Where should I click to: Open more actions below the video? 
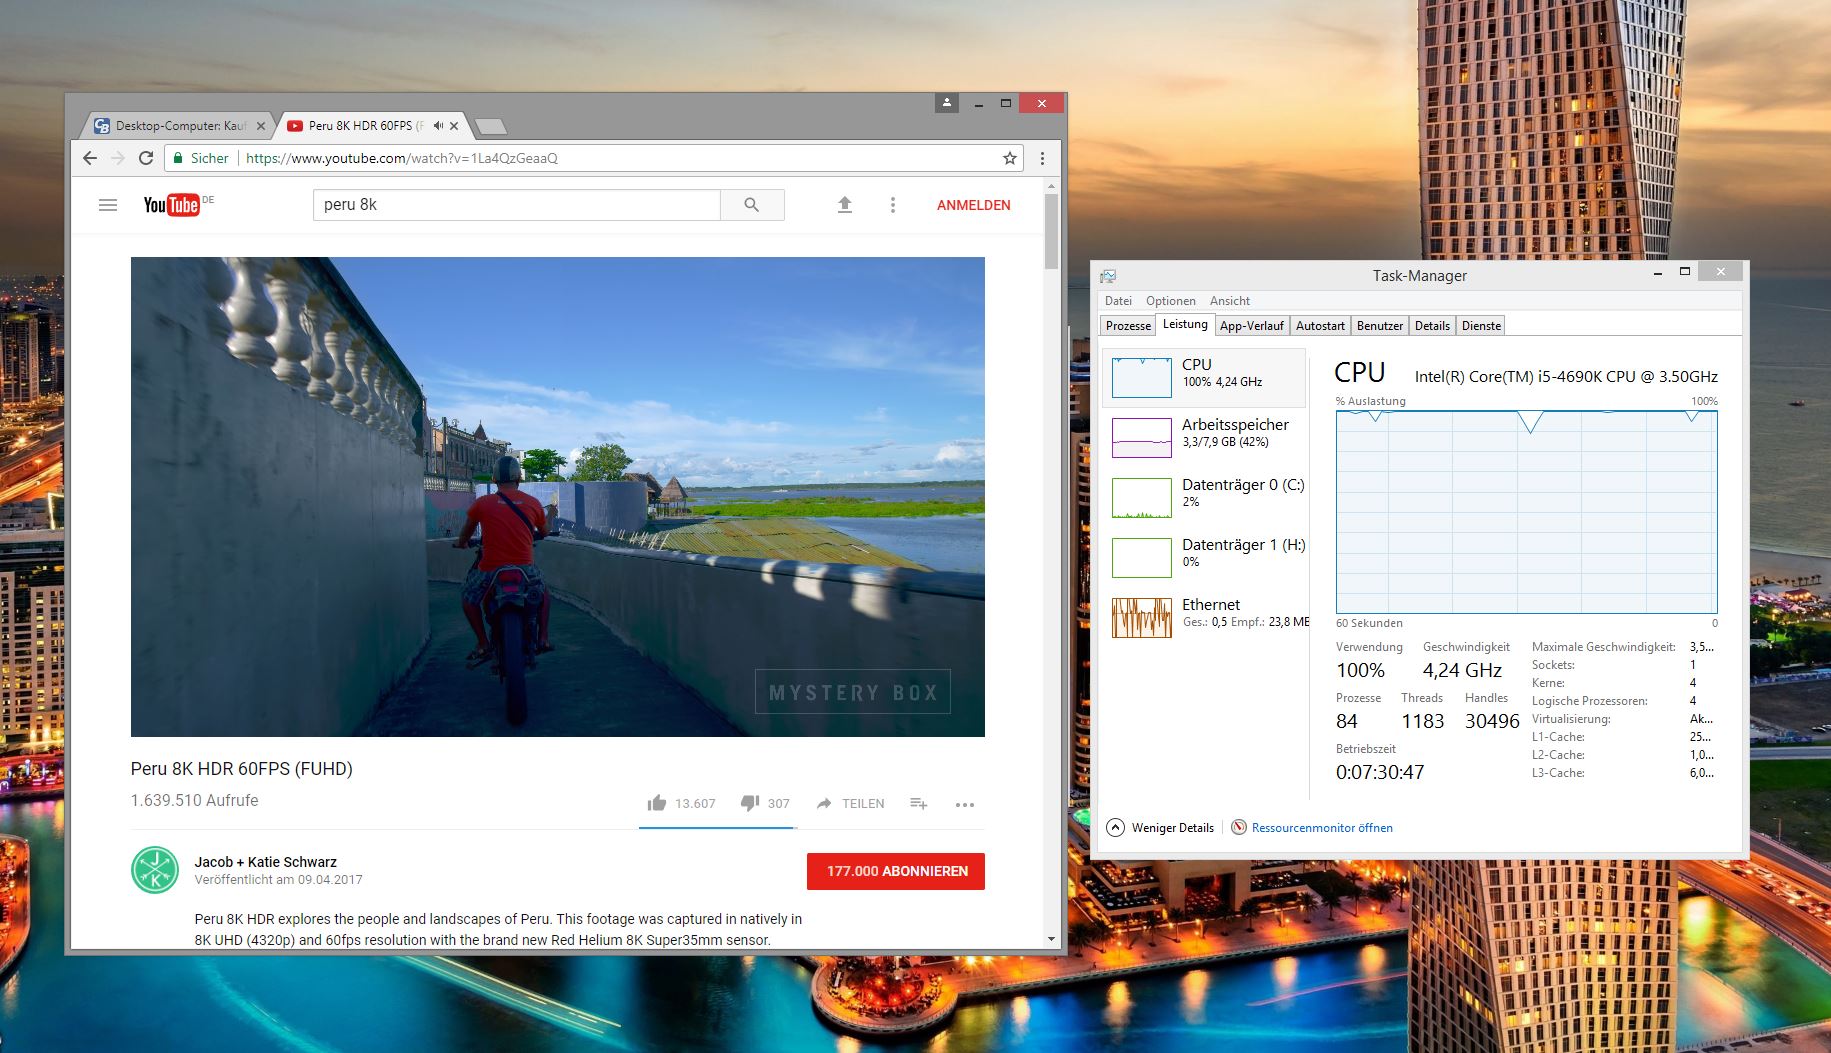point(965,804)
